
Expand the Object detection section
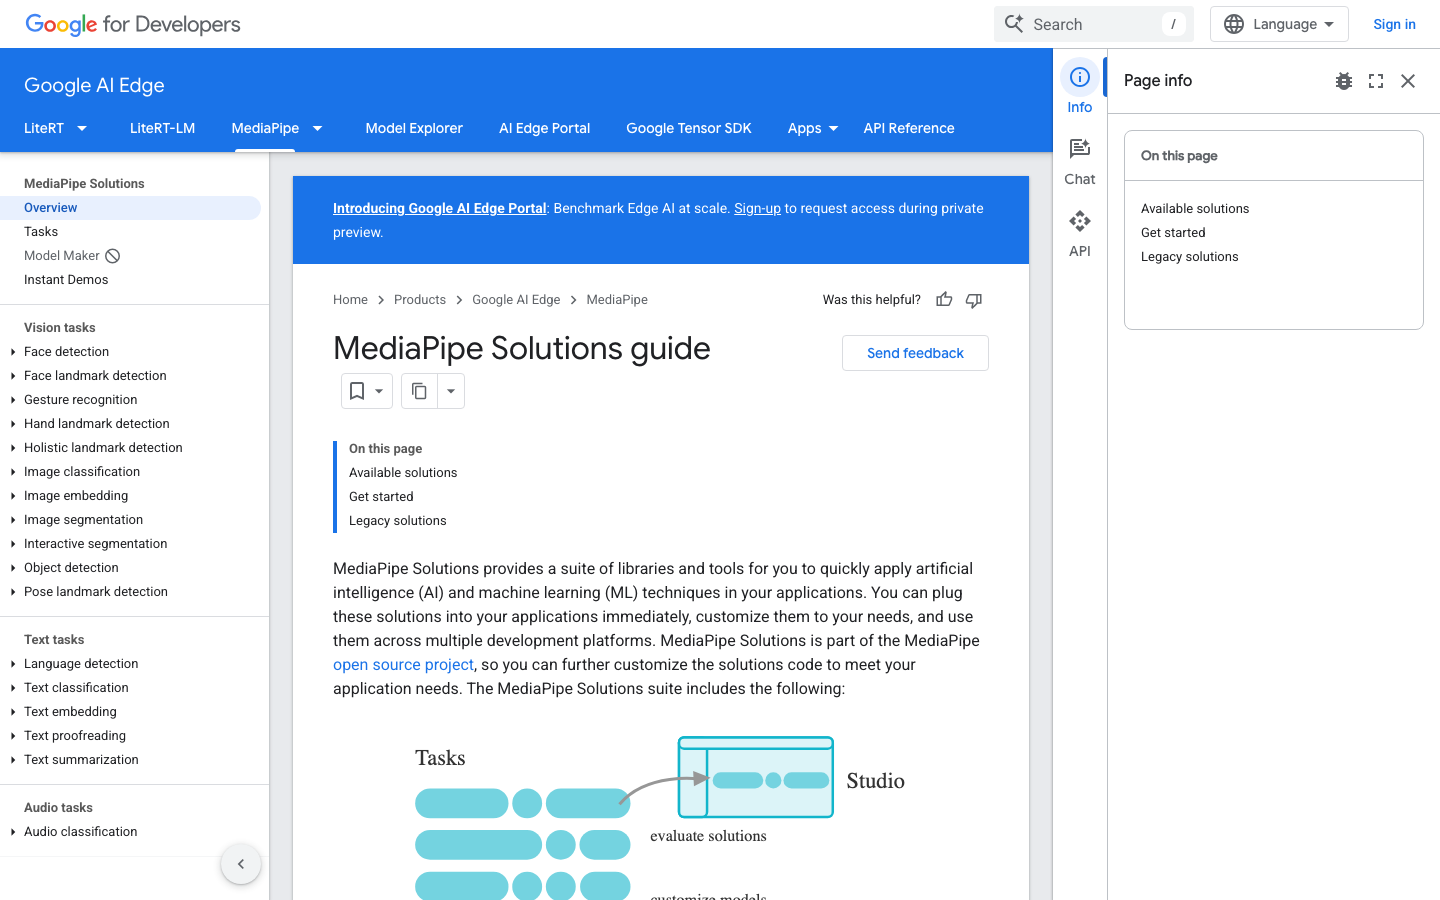[13, 568]
